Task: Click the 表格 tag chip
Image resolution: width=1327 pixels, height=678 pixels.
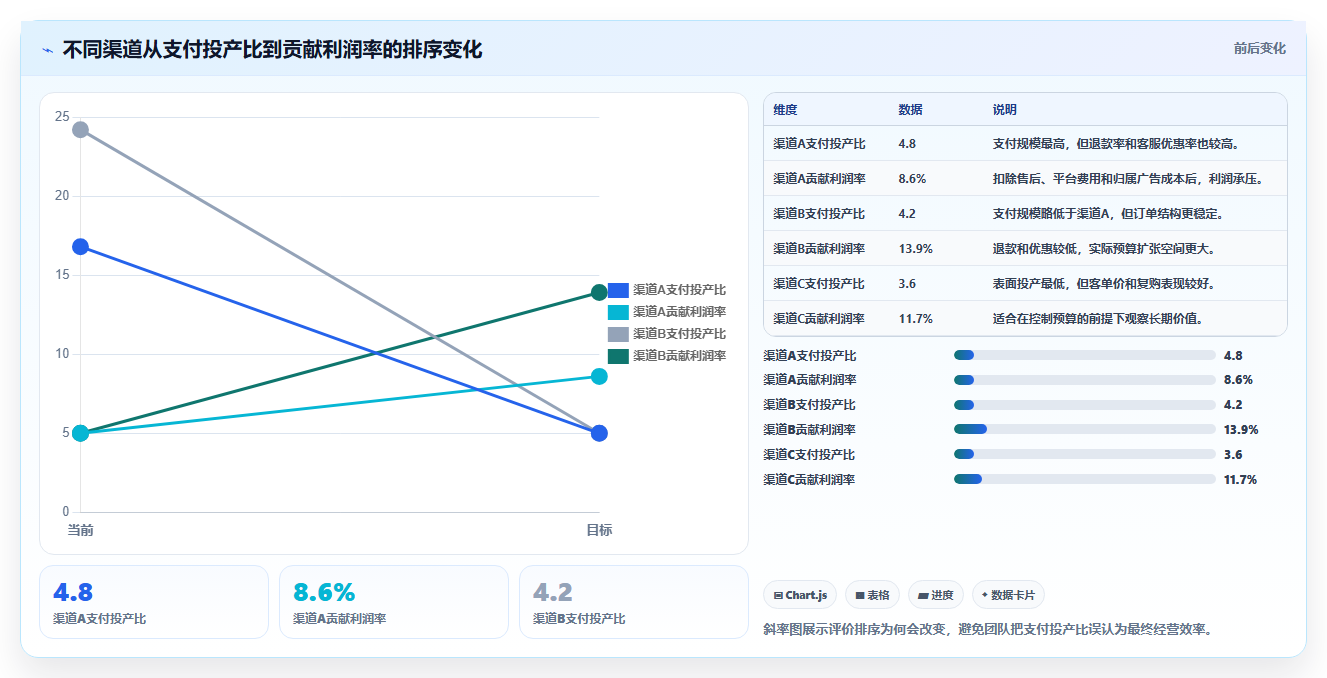Action: point(873,595)
